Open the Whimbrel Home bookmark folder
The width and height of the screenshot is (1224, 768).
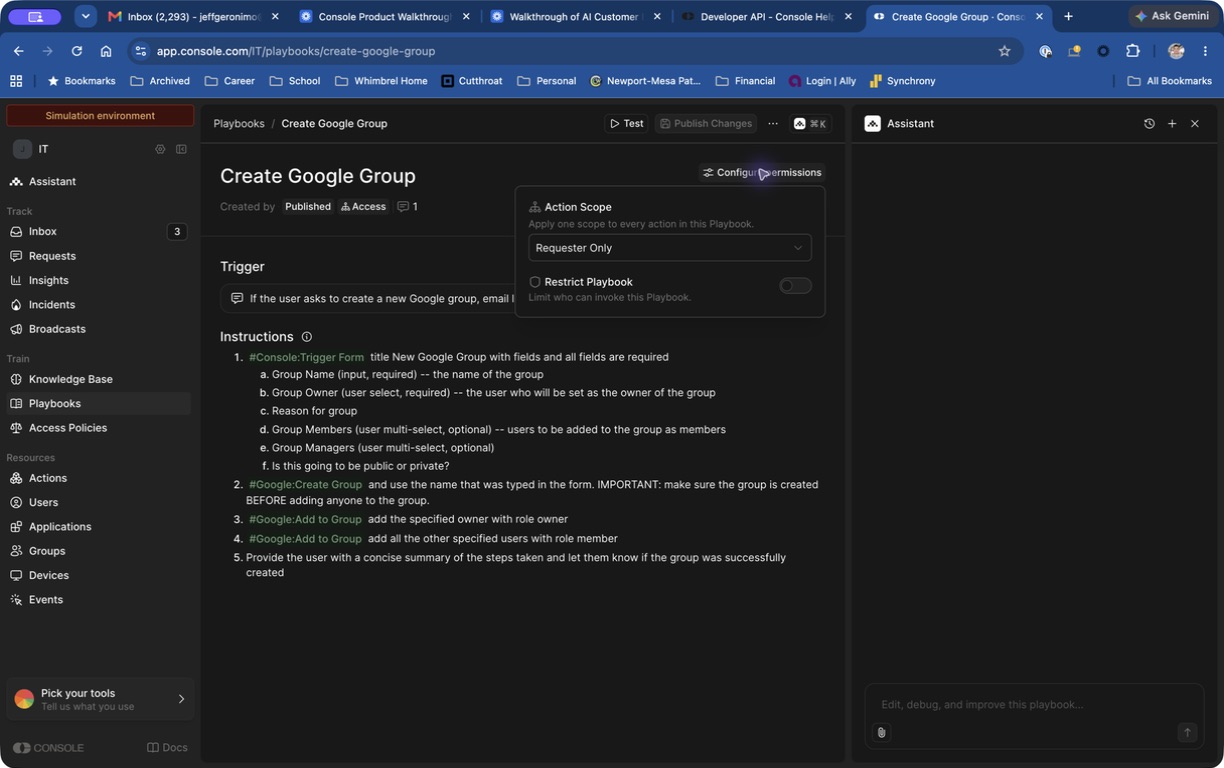coord(381,81)
